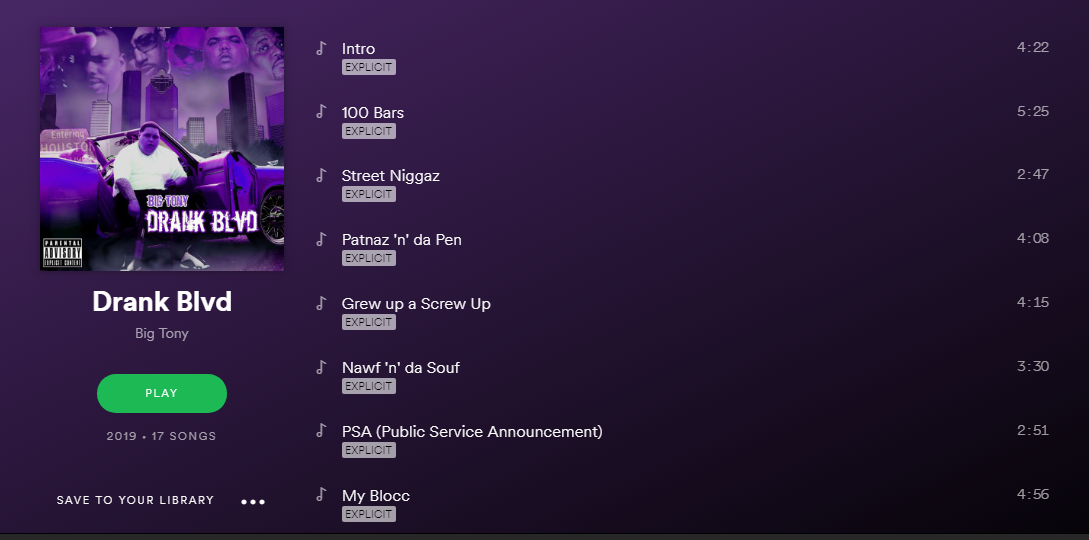This screenshot has height=540, width=1089.
Task: Click the music note icon beside My Blocc
Action: [x=321, y=495]
